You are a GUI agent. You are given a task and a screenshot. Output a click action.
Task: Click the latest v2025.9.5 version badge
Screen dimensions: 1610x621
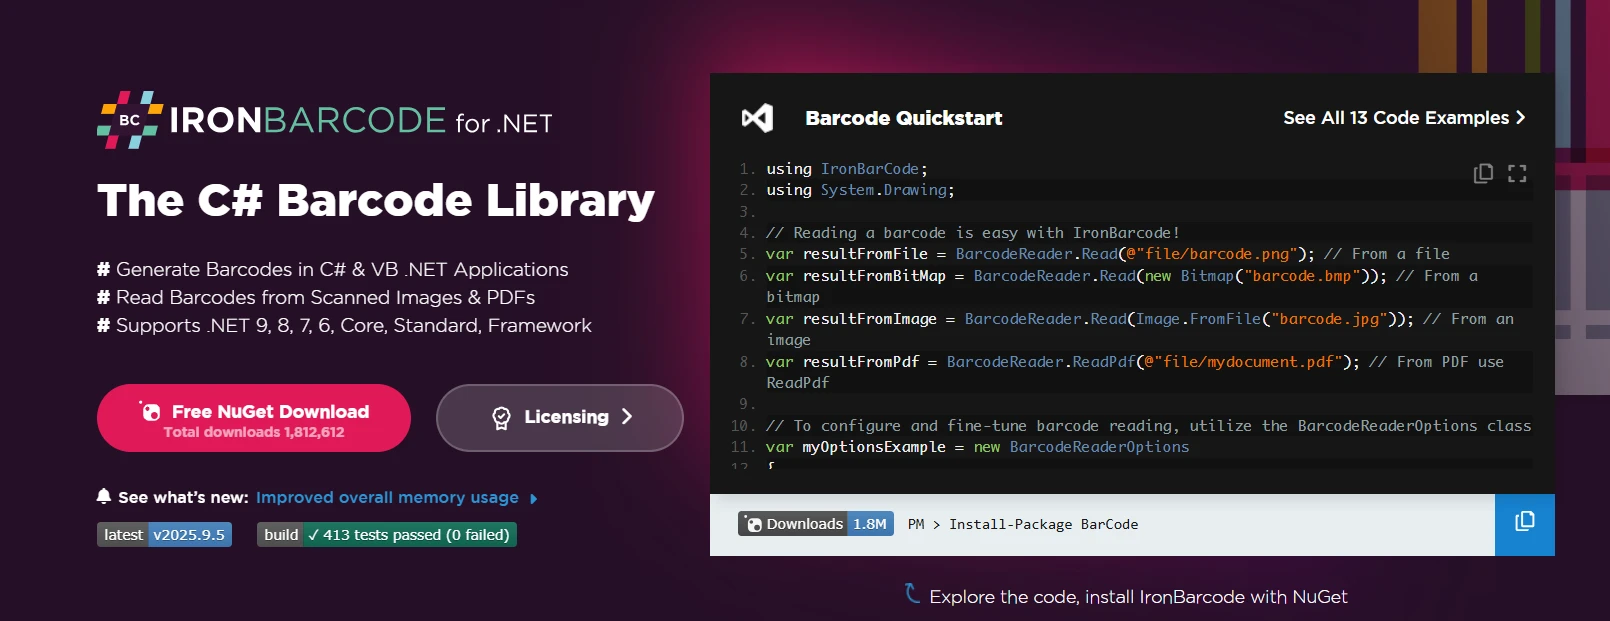164,535
